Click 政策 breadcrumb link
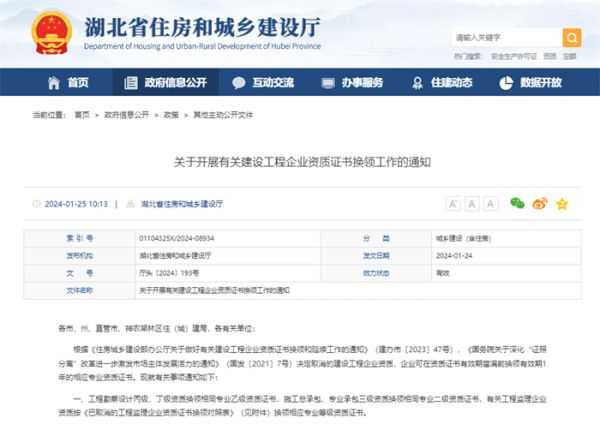Screen dimensions: 600x424 [x=171, y=115]
